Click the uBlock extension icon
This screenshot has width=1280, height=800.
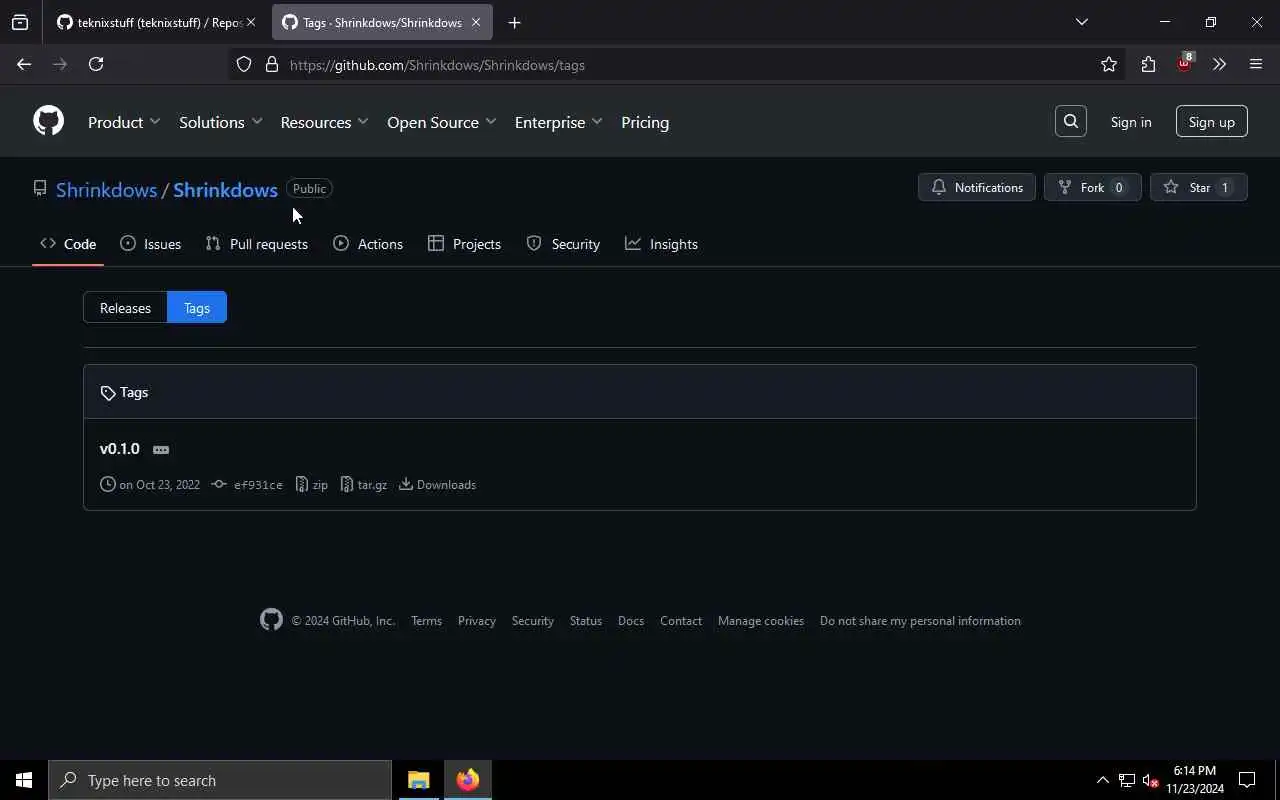1185,63
